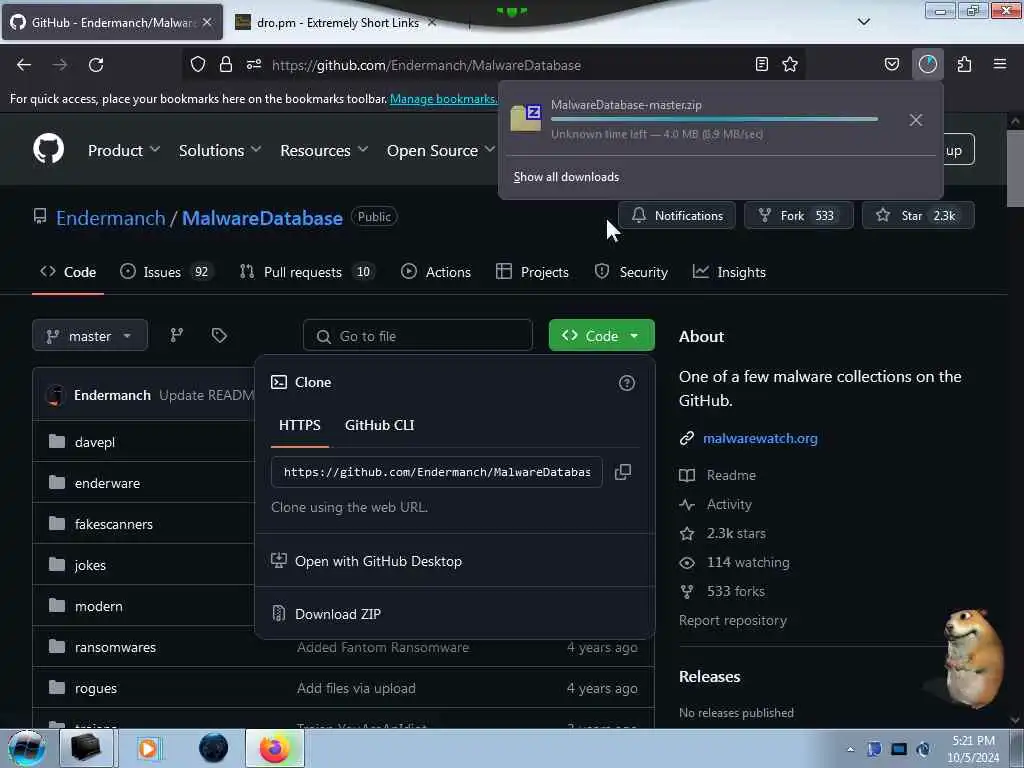Open the Pull requests tab
The width and height of the screenshot is (1024, 768).
pos(307,272)
